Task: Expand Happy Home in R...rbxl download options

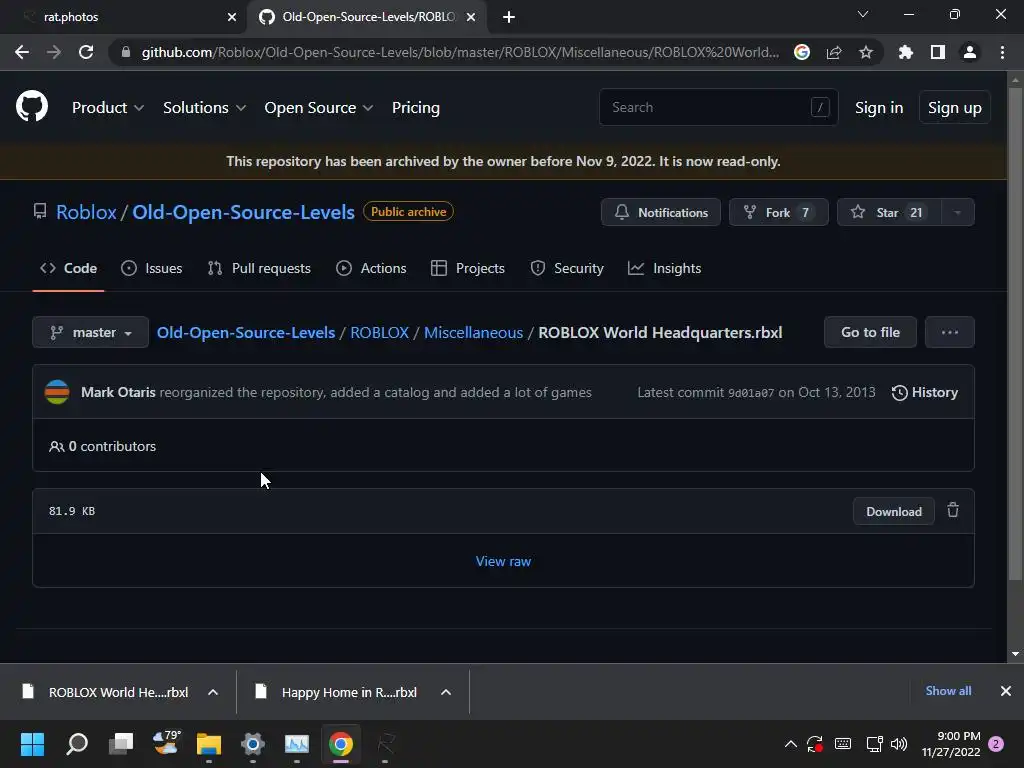Action: coord(446,692)
